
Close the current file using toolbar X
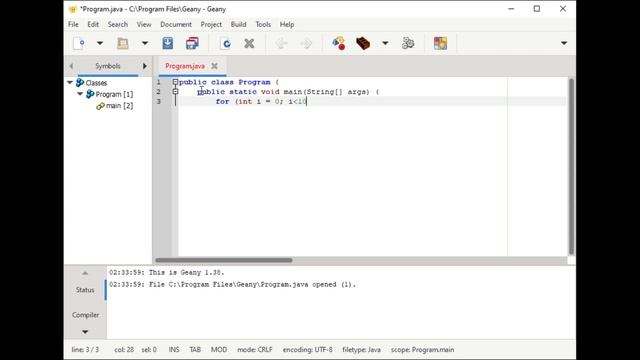click(249, 43)
